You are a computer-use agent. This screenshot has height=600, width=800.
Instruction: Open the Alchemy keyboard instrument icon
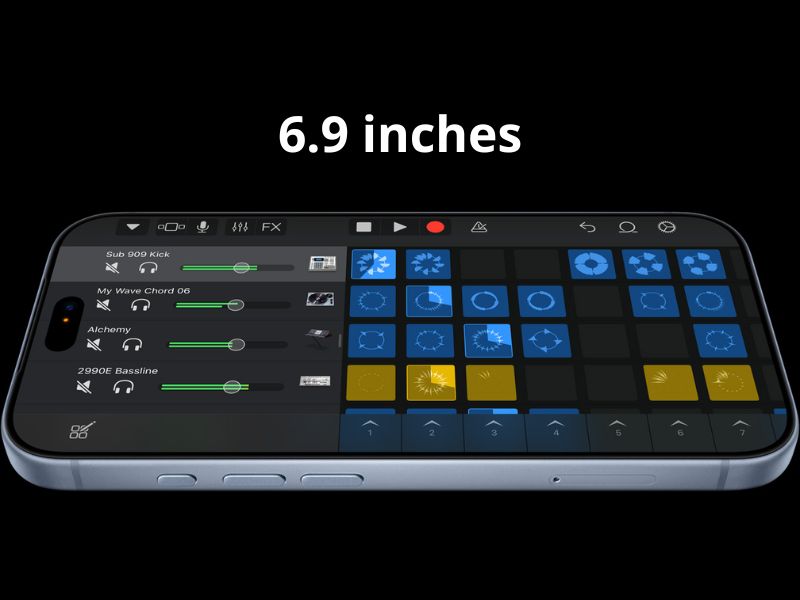coord(319,337)
